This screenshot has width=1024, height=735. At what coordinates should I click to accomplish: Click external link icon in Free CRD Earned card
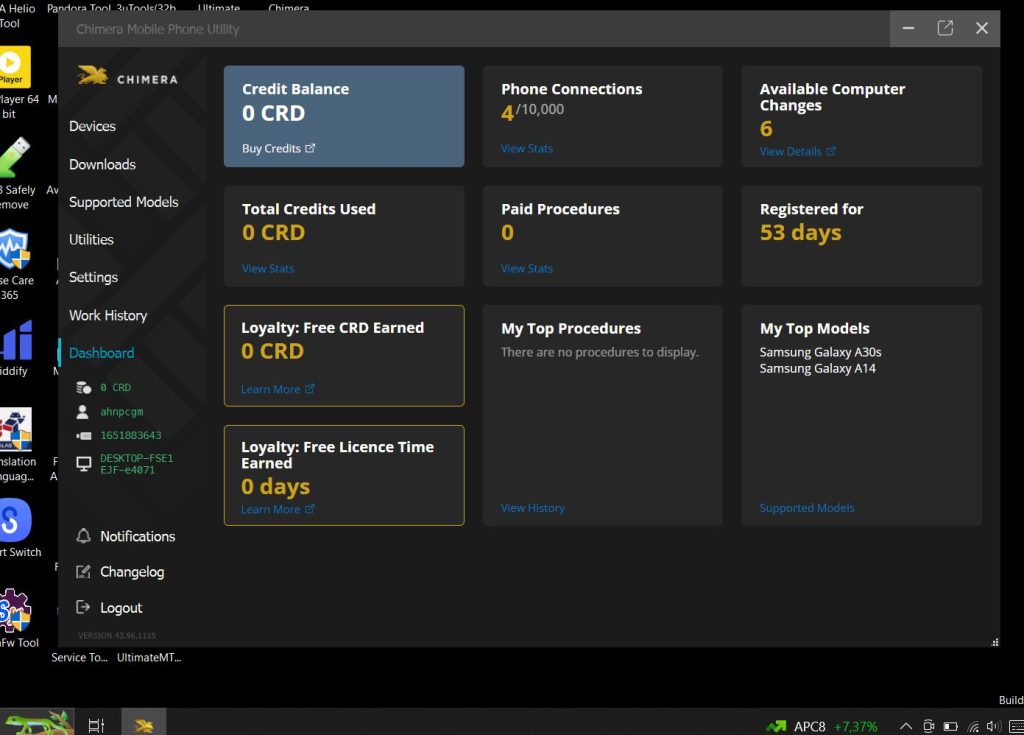pyautogui.click(x=310, y=389)
